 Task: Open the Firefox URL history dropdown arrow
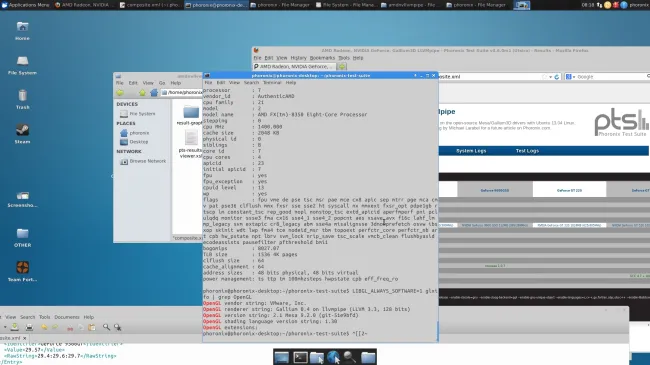(551, 77)
